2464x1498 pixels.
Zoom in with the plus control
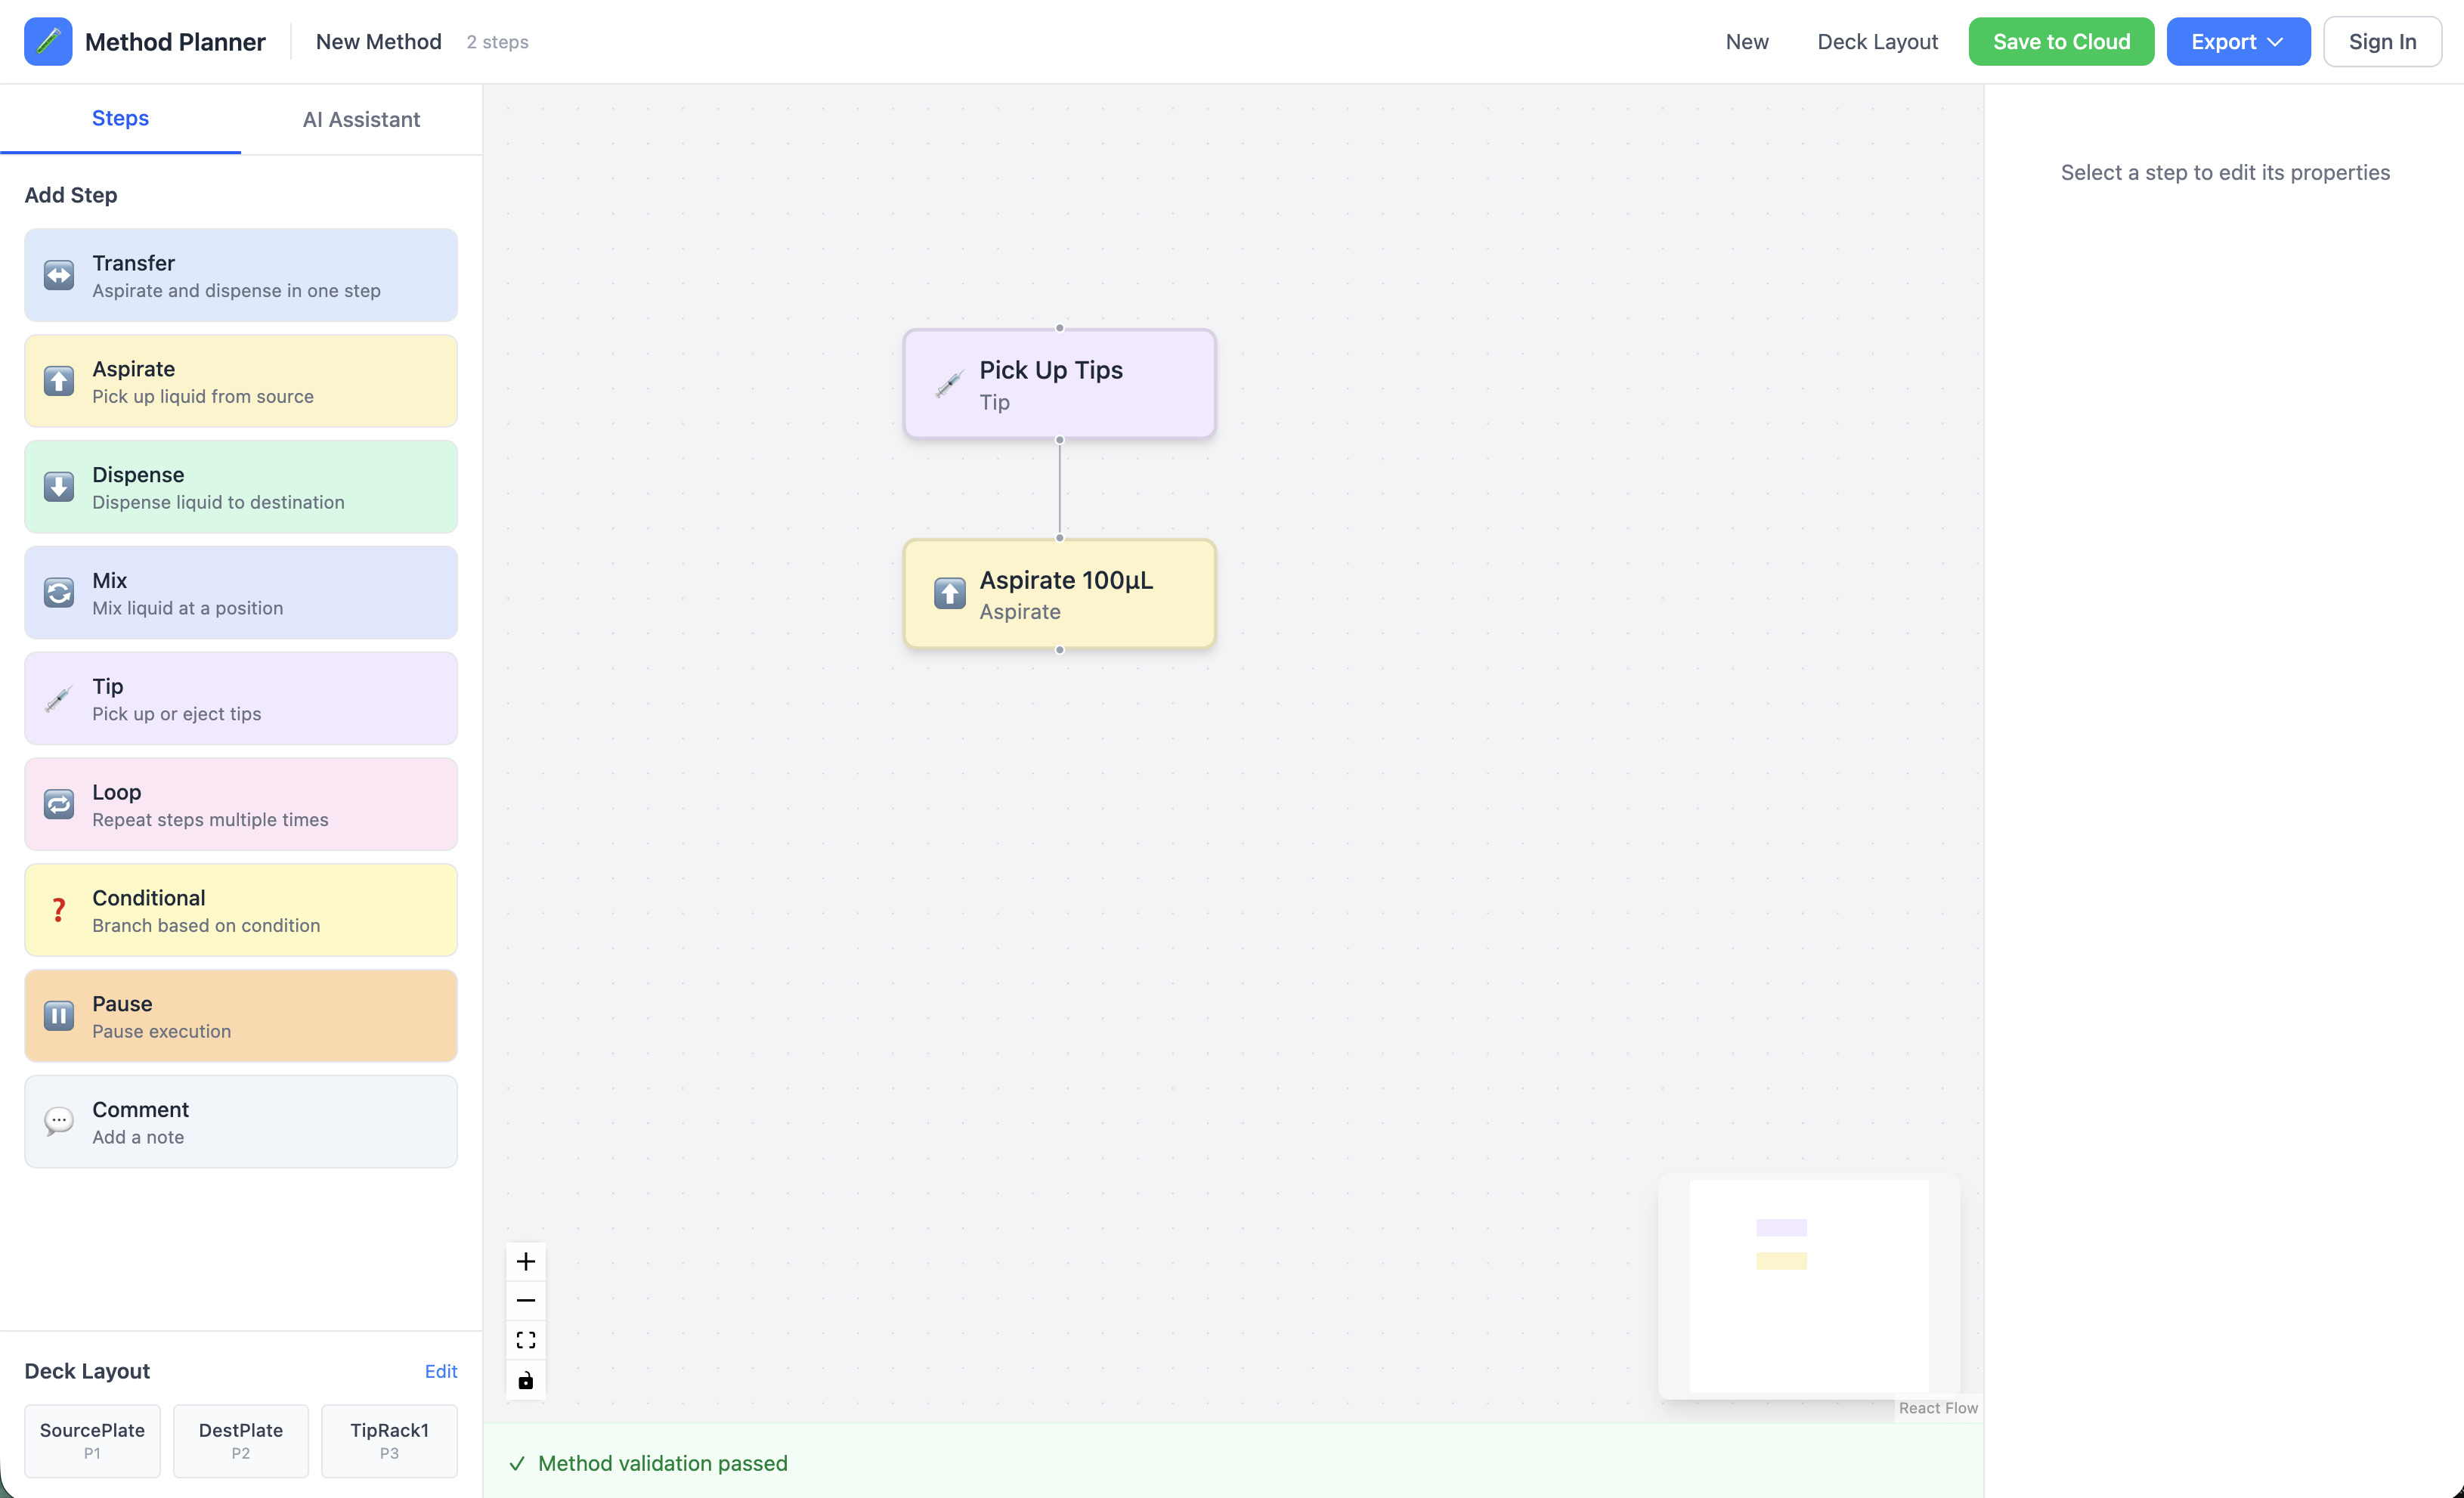[x=526, y=1262]
